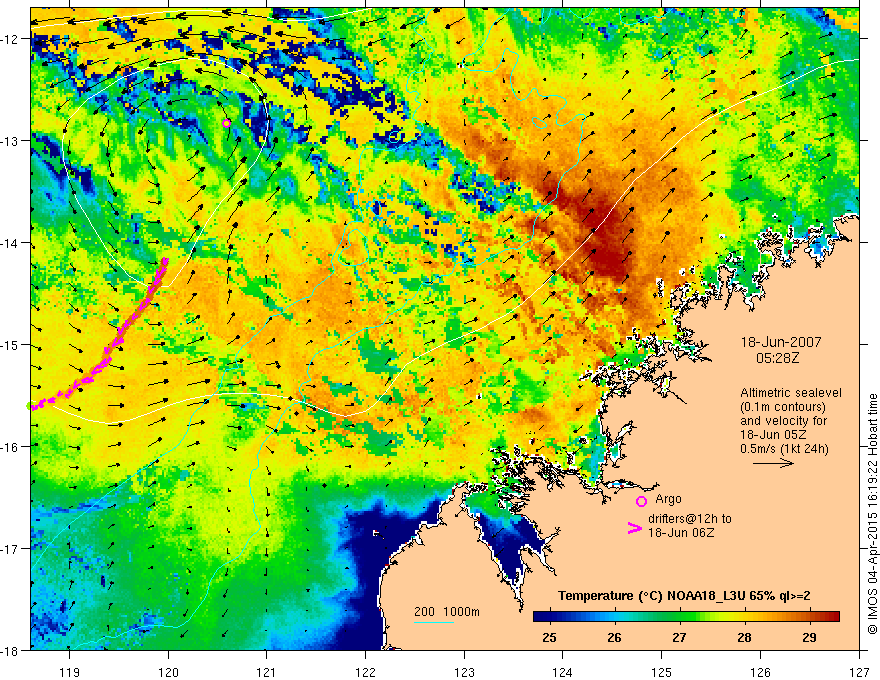Click the longitude label '119'
Screen dimensions: 880x680
click(70, 672)
